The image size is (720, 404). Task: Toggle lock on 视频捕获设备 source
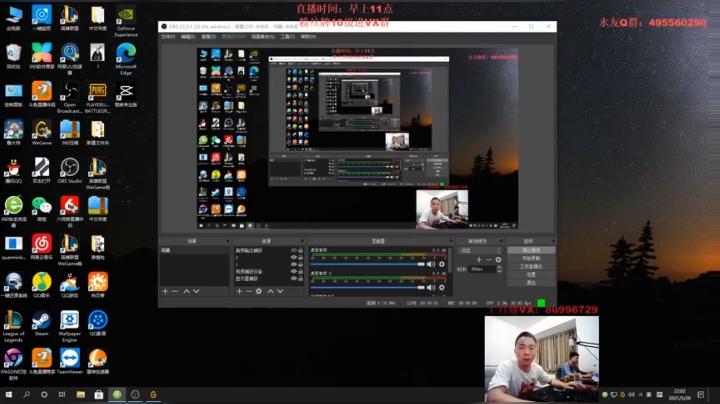[301, 271]
